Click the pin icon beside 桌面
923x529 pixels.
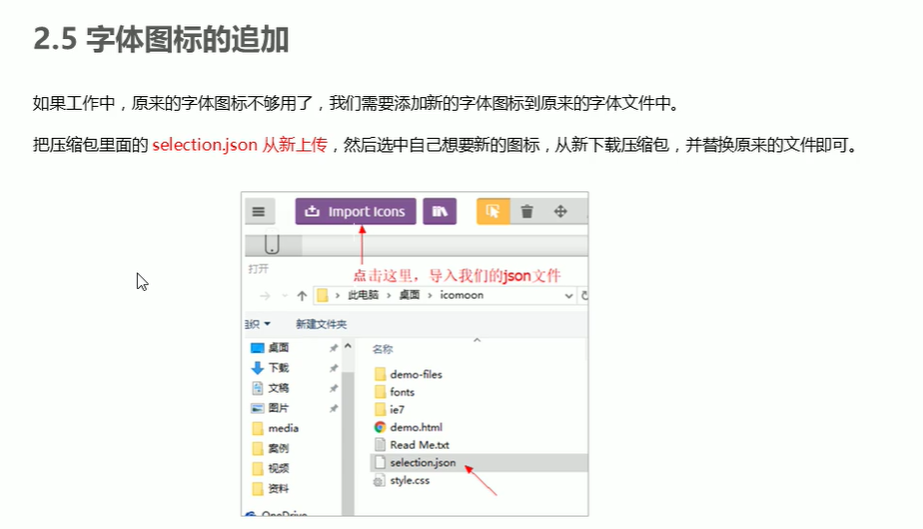(x=333, y=348)
